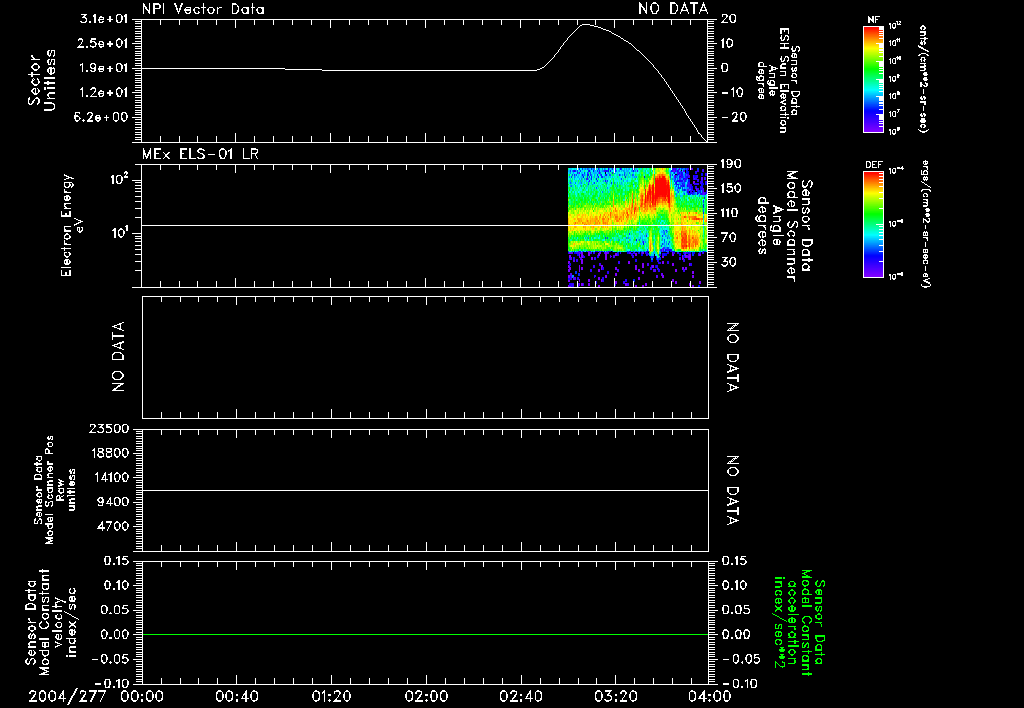Click the 'MEx ELS-01 LR' panel title
The image size is (1024, 708).
pos(200,154)
